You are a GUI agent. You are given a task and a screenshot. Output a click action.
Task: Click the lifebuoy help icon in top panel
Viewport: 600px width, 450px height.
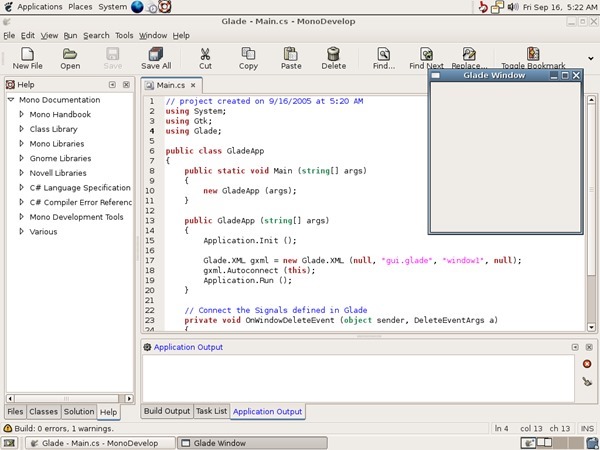click(165, 7)
